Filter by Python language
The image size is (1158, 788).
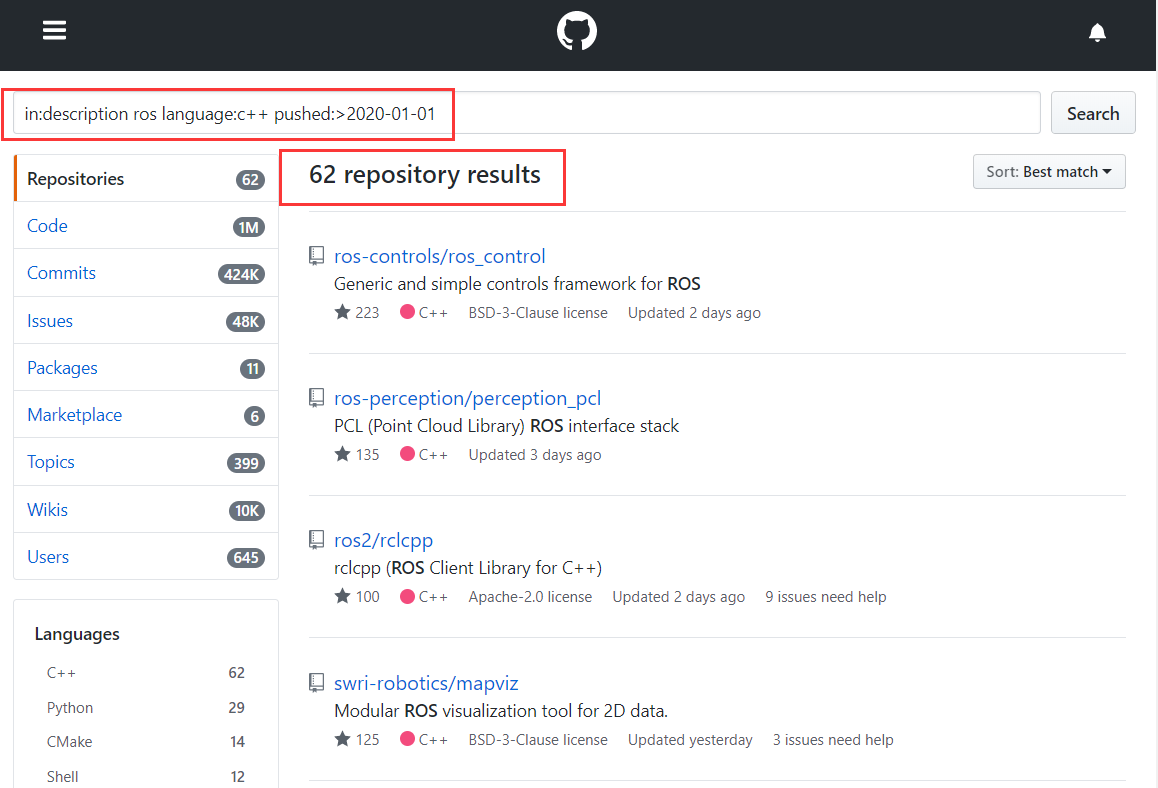point(145,708)
